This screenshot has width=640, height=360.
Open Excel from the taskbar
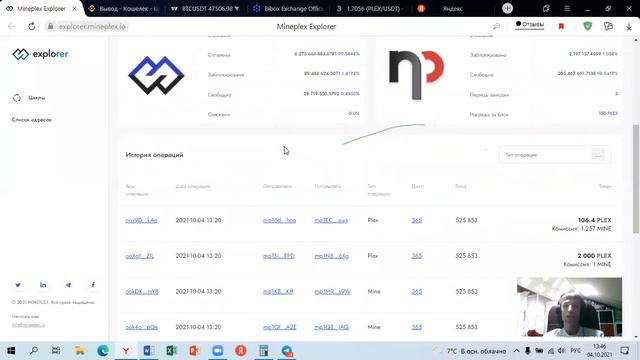(171, 351)
